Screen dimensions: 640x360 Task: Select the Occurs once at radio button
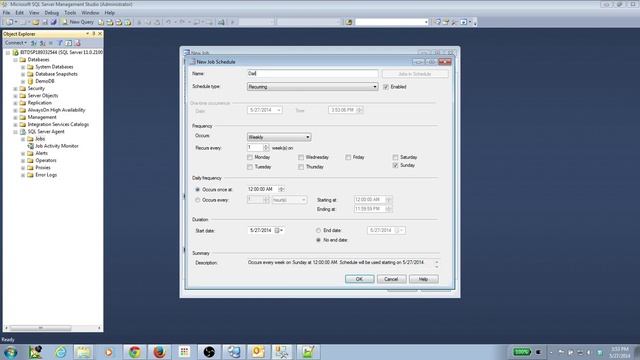(198, 190)
